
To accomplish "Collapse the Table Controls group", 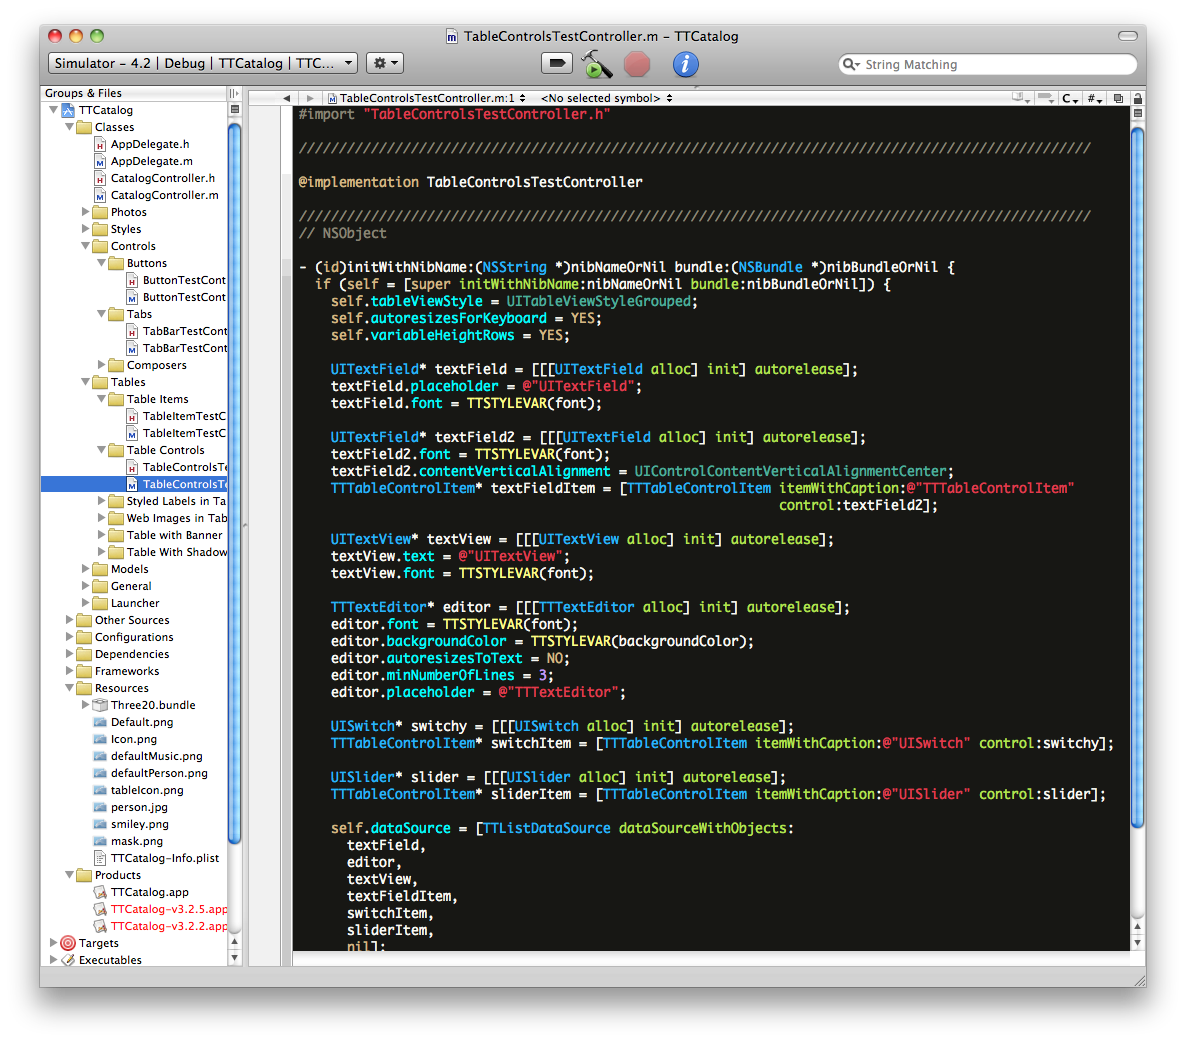I will coord(101,450).
